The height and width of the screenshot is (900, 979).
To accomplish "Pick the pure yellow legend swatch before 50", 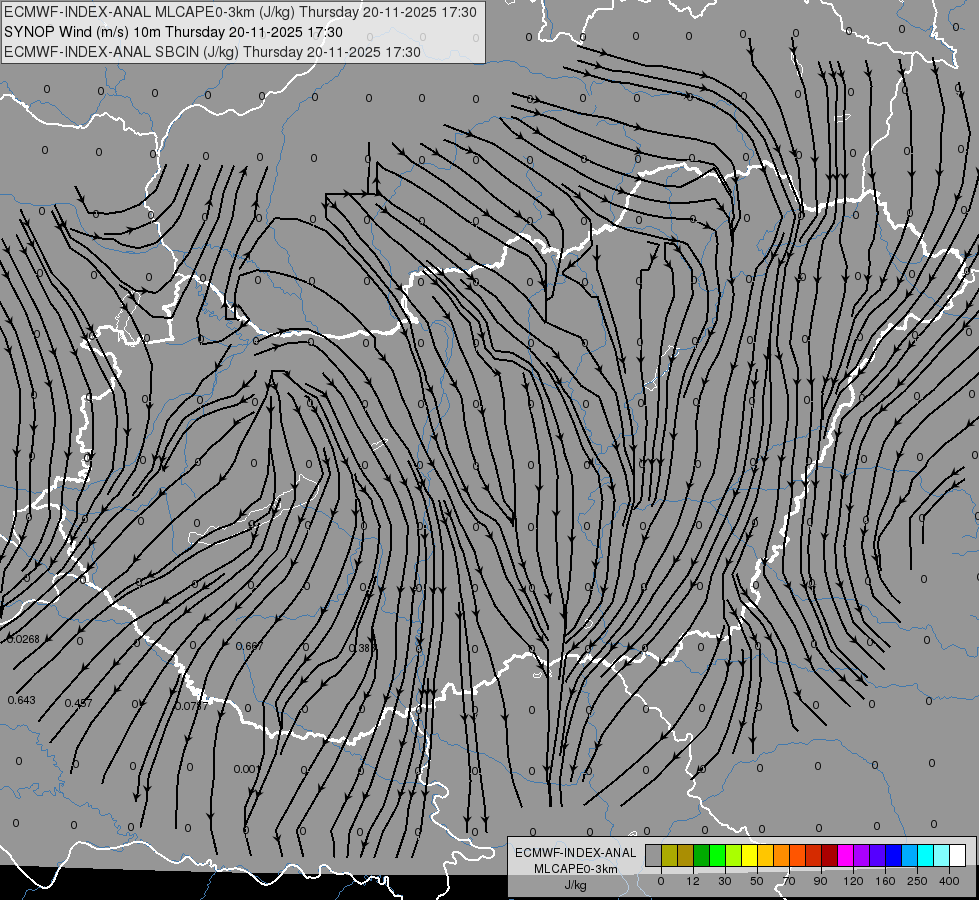I will tap(750, 855).
